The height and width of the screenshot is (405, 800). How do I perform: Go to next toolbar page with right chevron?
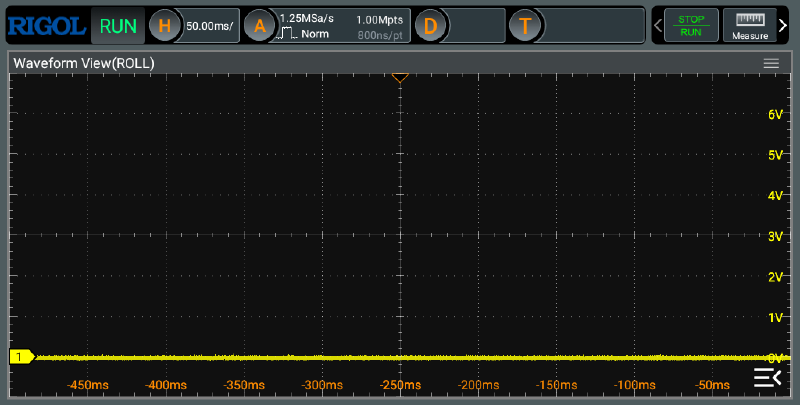783,25
